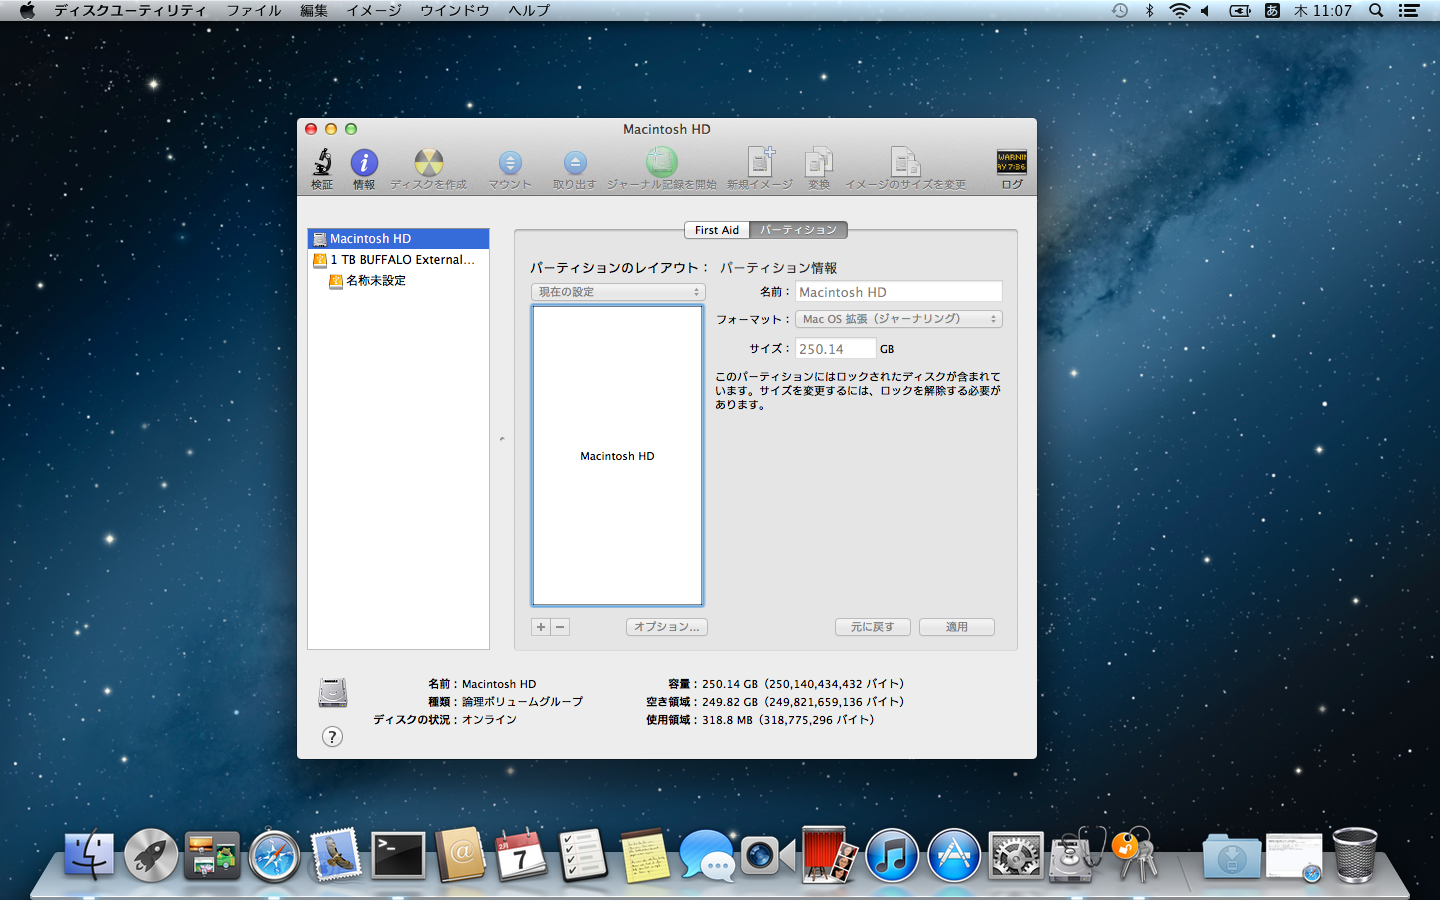Click the plus button to add partition
Viewport: 1440px width, 900px height.
pos(541,627)
